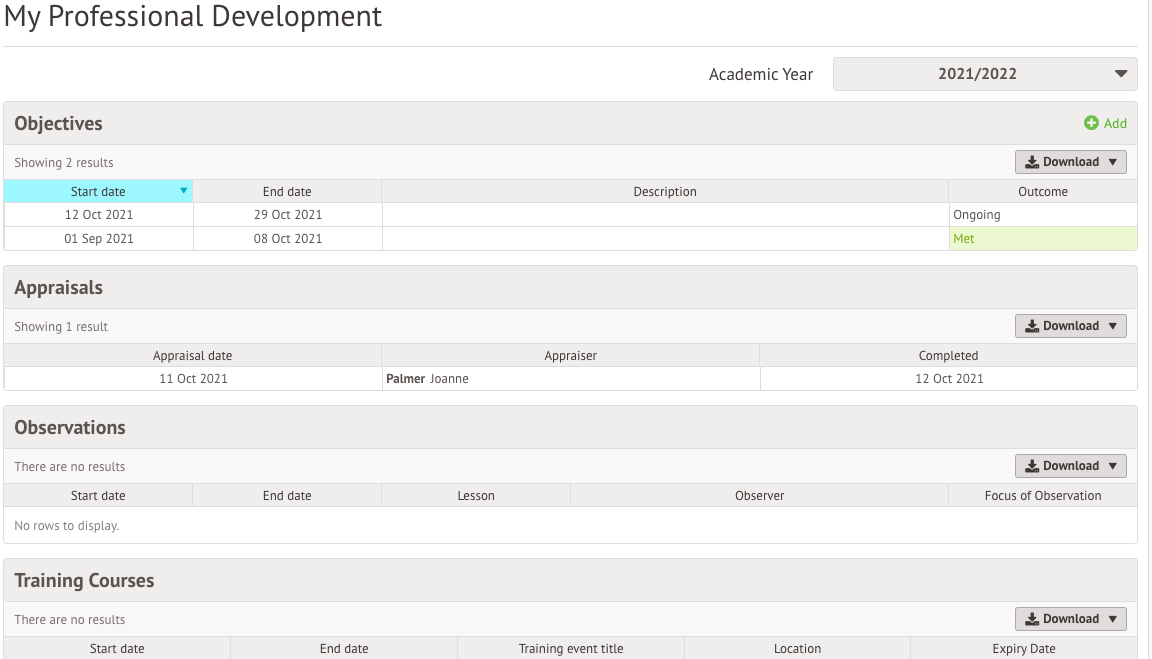The image size is (1152, 659).
Task: Sort Training Courses by Expiry Date column
Action: pos(1024,649)
